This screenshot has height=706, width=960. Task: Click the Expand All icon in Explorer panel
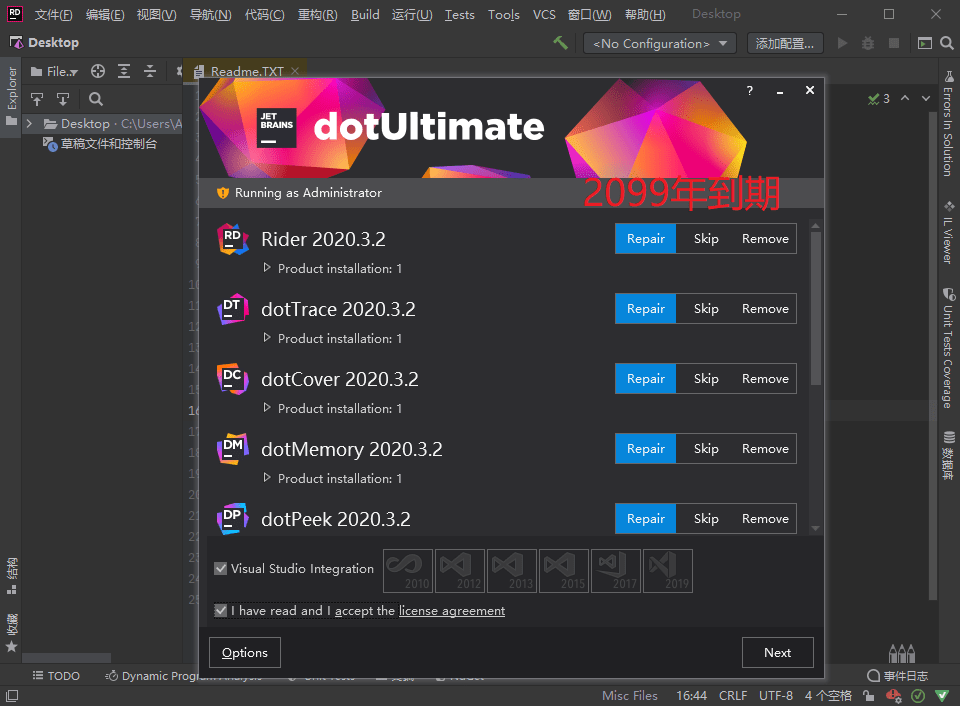click(x=124, y=72)
